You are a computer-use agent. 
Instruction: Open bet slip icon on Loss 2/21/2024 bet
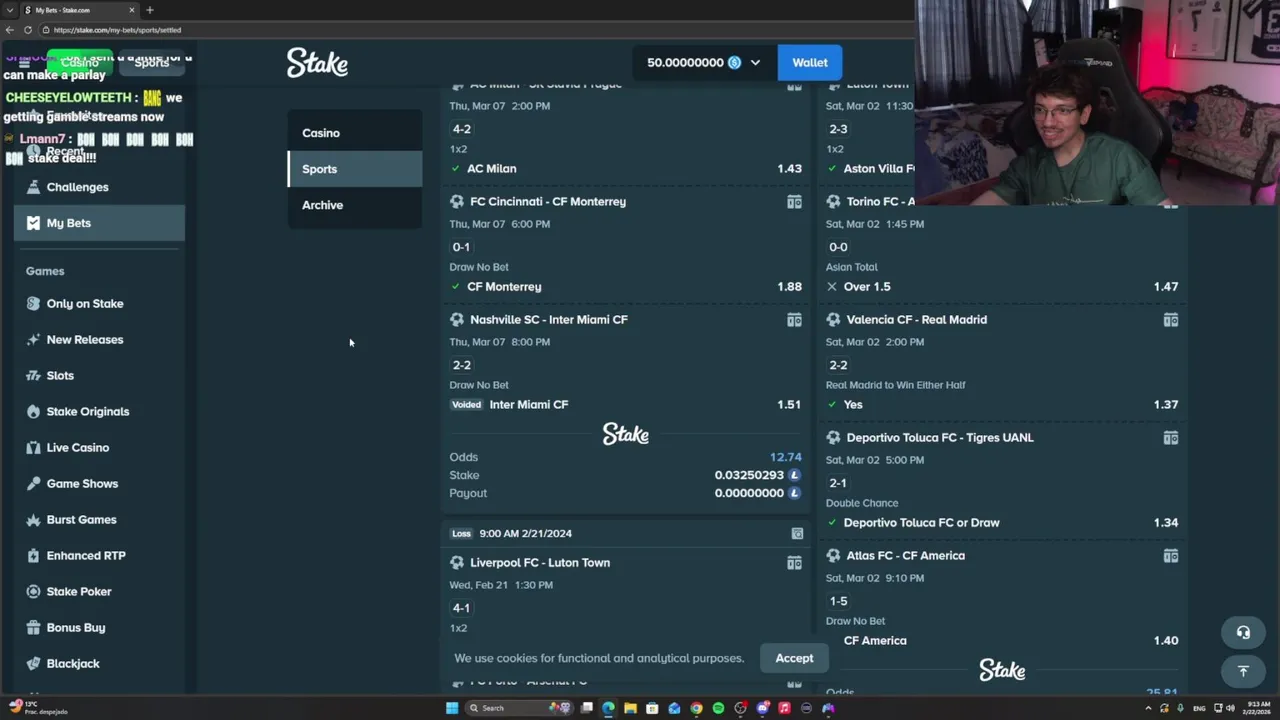797,534
